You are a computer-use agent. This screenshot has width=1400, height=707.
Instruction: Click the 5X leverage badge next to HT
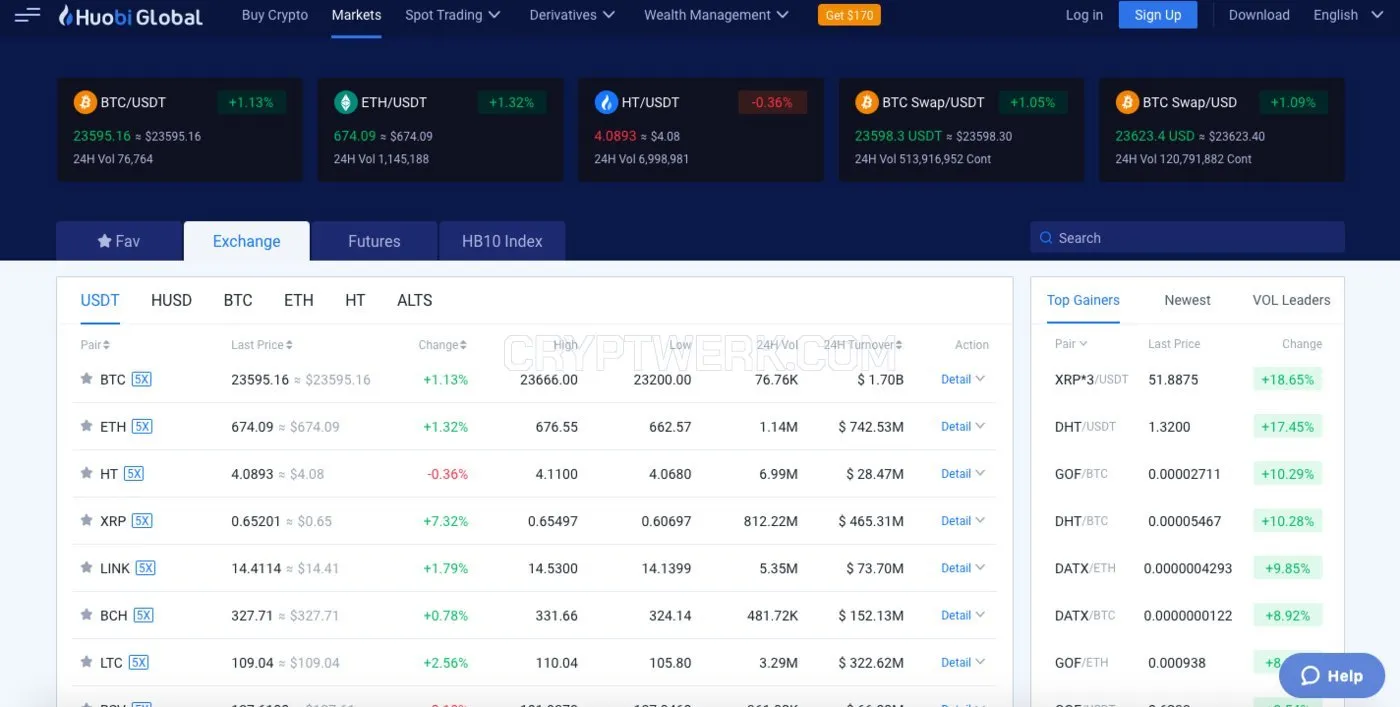pyautogui.click(x=134, y=473)
